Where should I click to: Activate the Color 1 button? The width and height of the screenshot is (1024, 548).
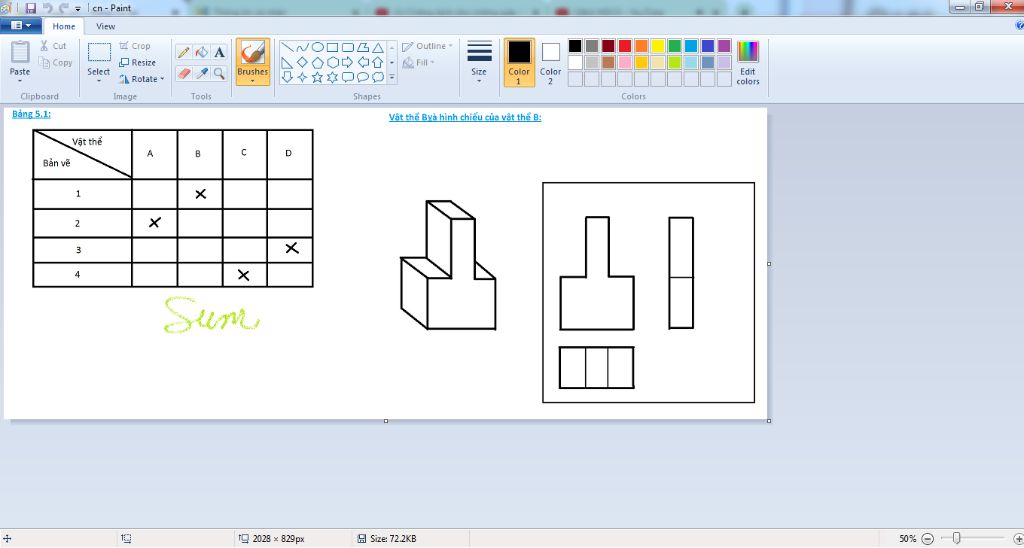coord(519,62)
